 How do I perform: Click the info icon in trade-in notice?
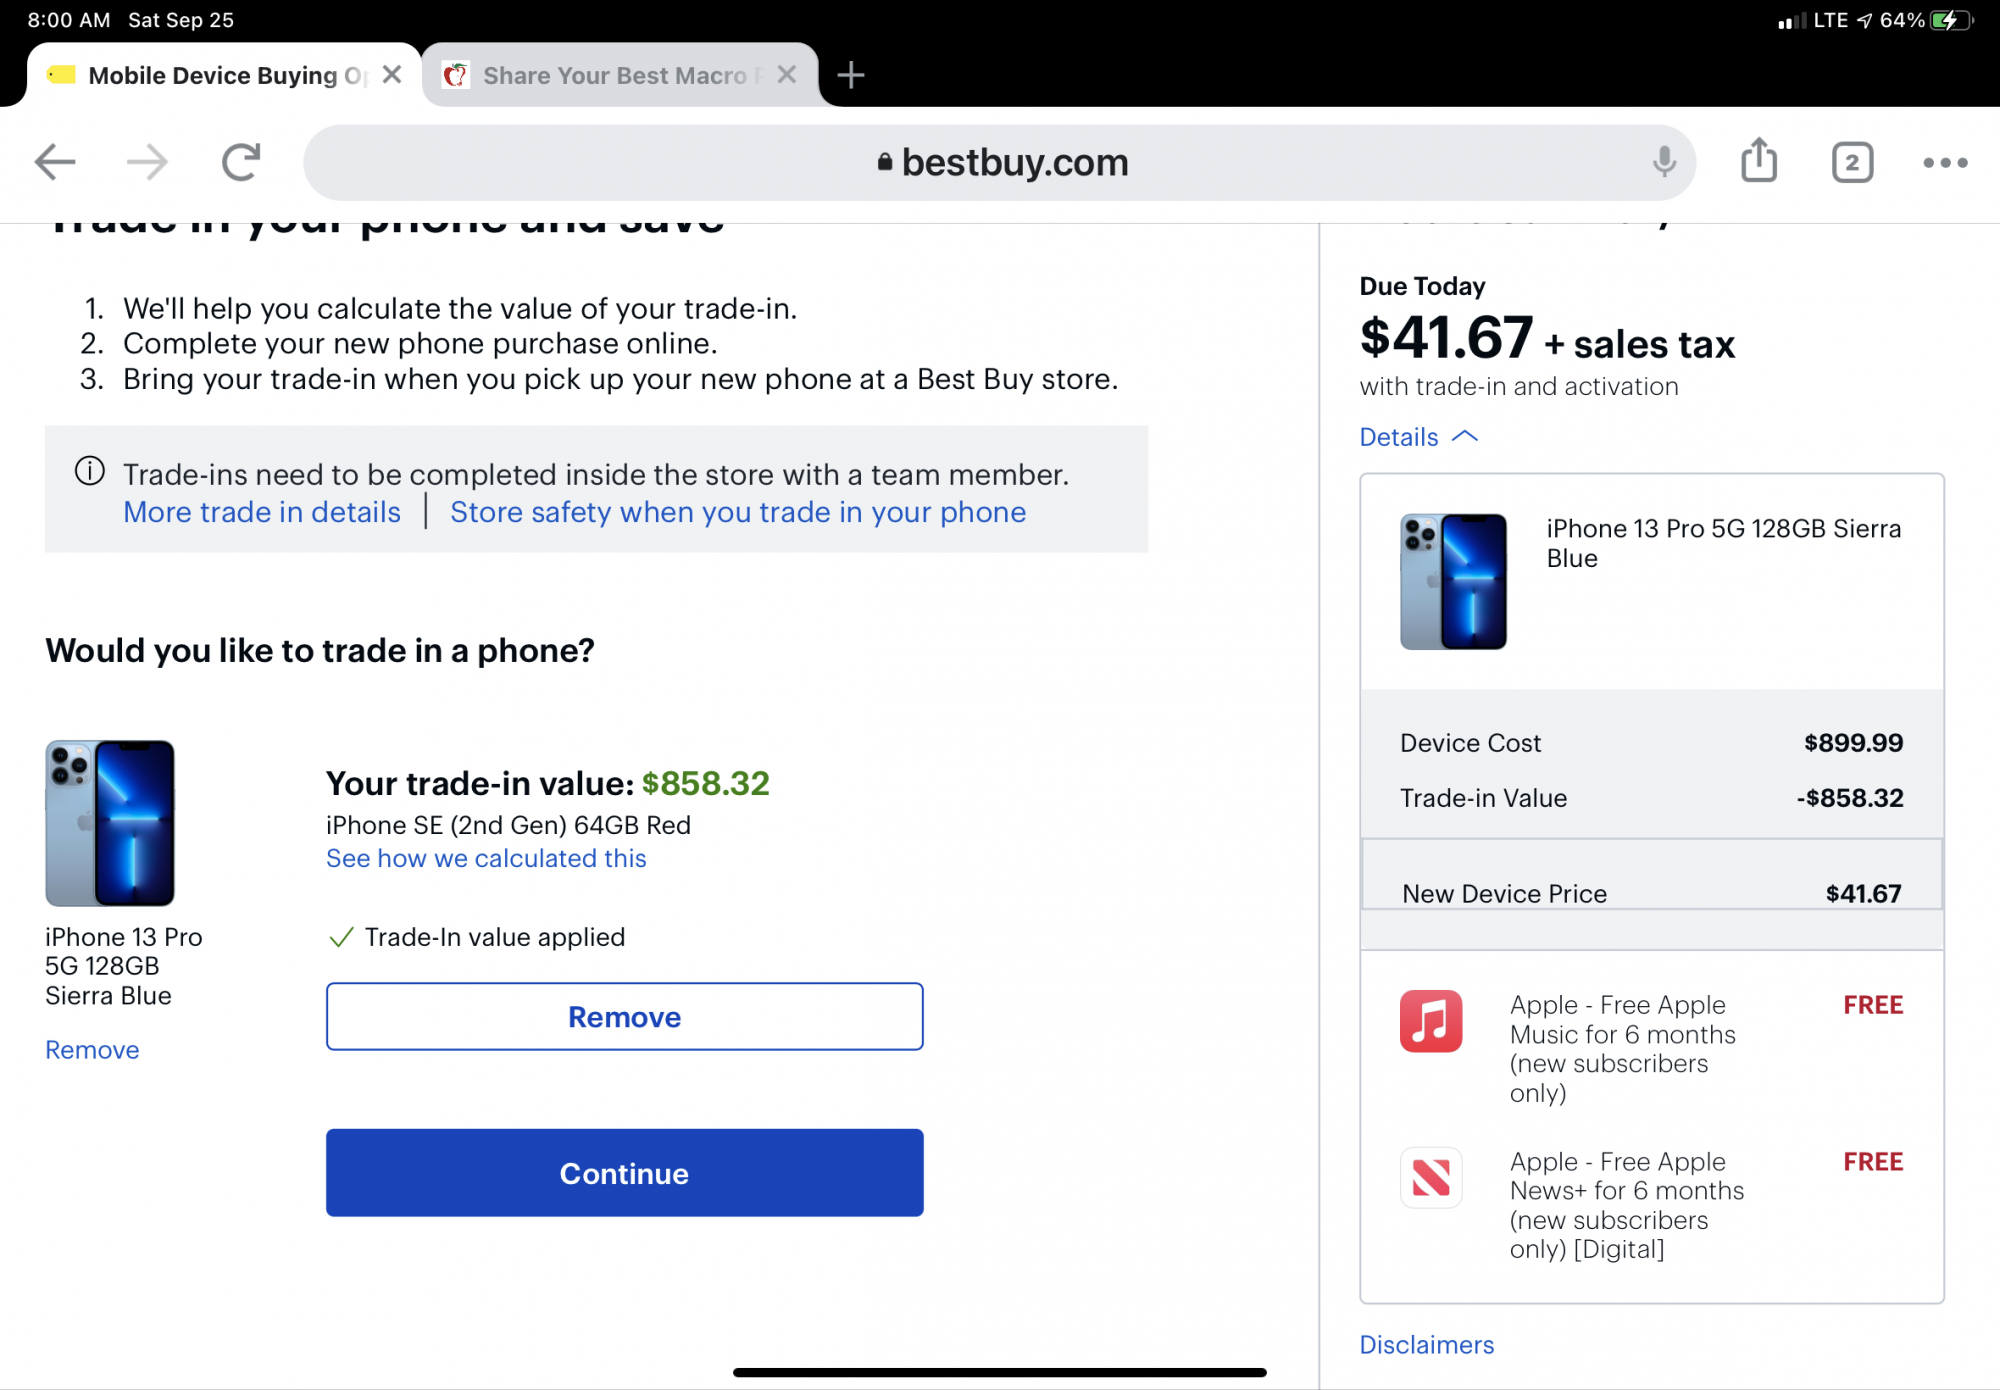[90, 471]
